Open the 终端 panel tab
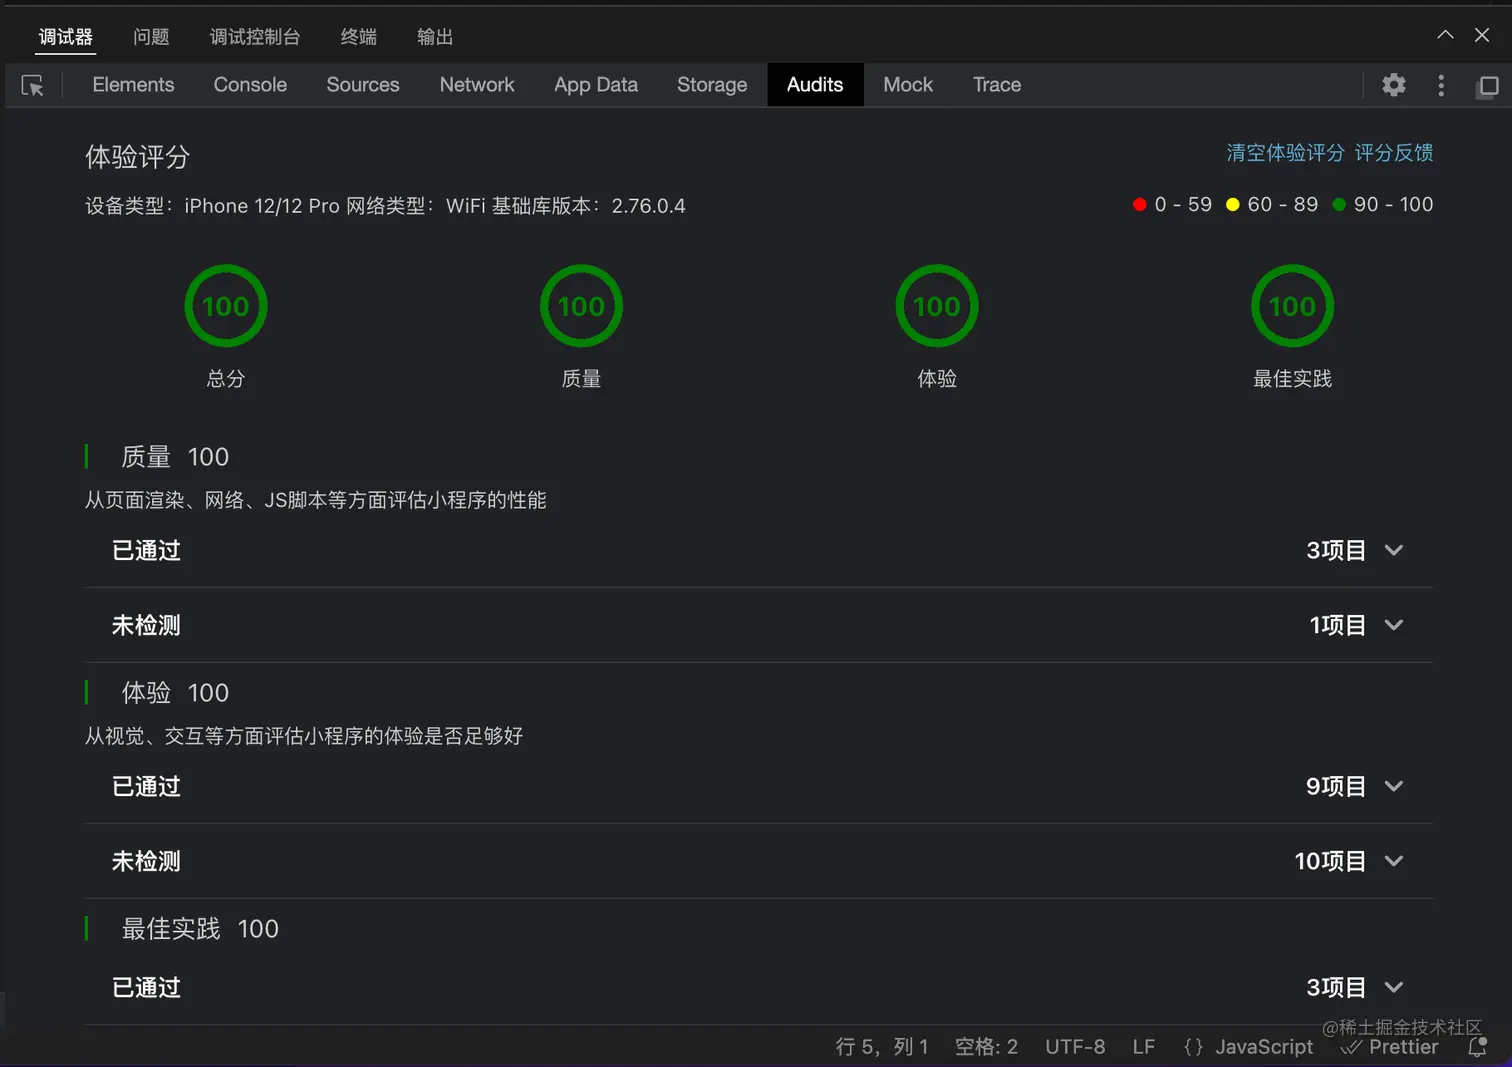Screen dimensions: 1512x1067 (x=359, y=37)
